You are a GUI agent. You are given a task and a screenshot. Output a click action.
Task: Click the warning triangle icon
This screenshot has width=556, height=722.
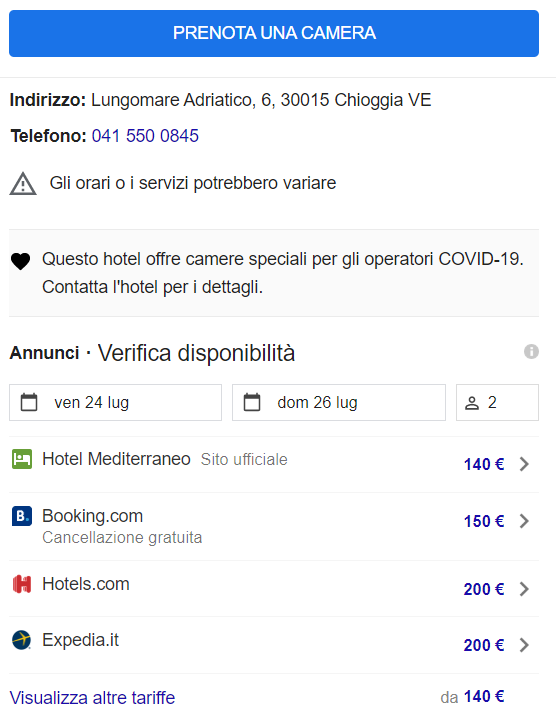(x=23, y=184)
